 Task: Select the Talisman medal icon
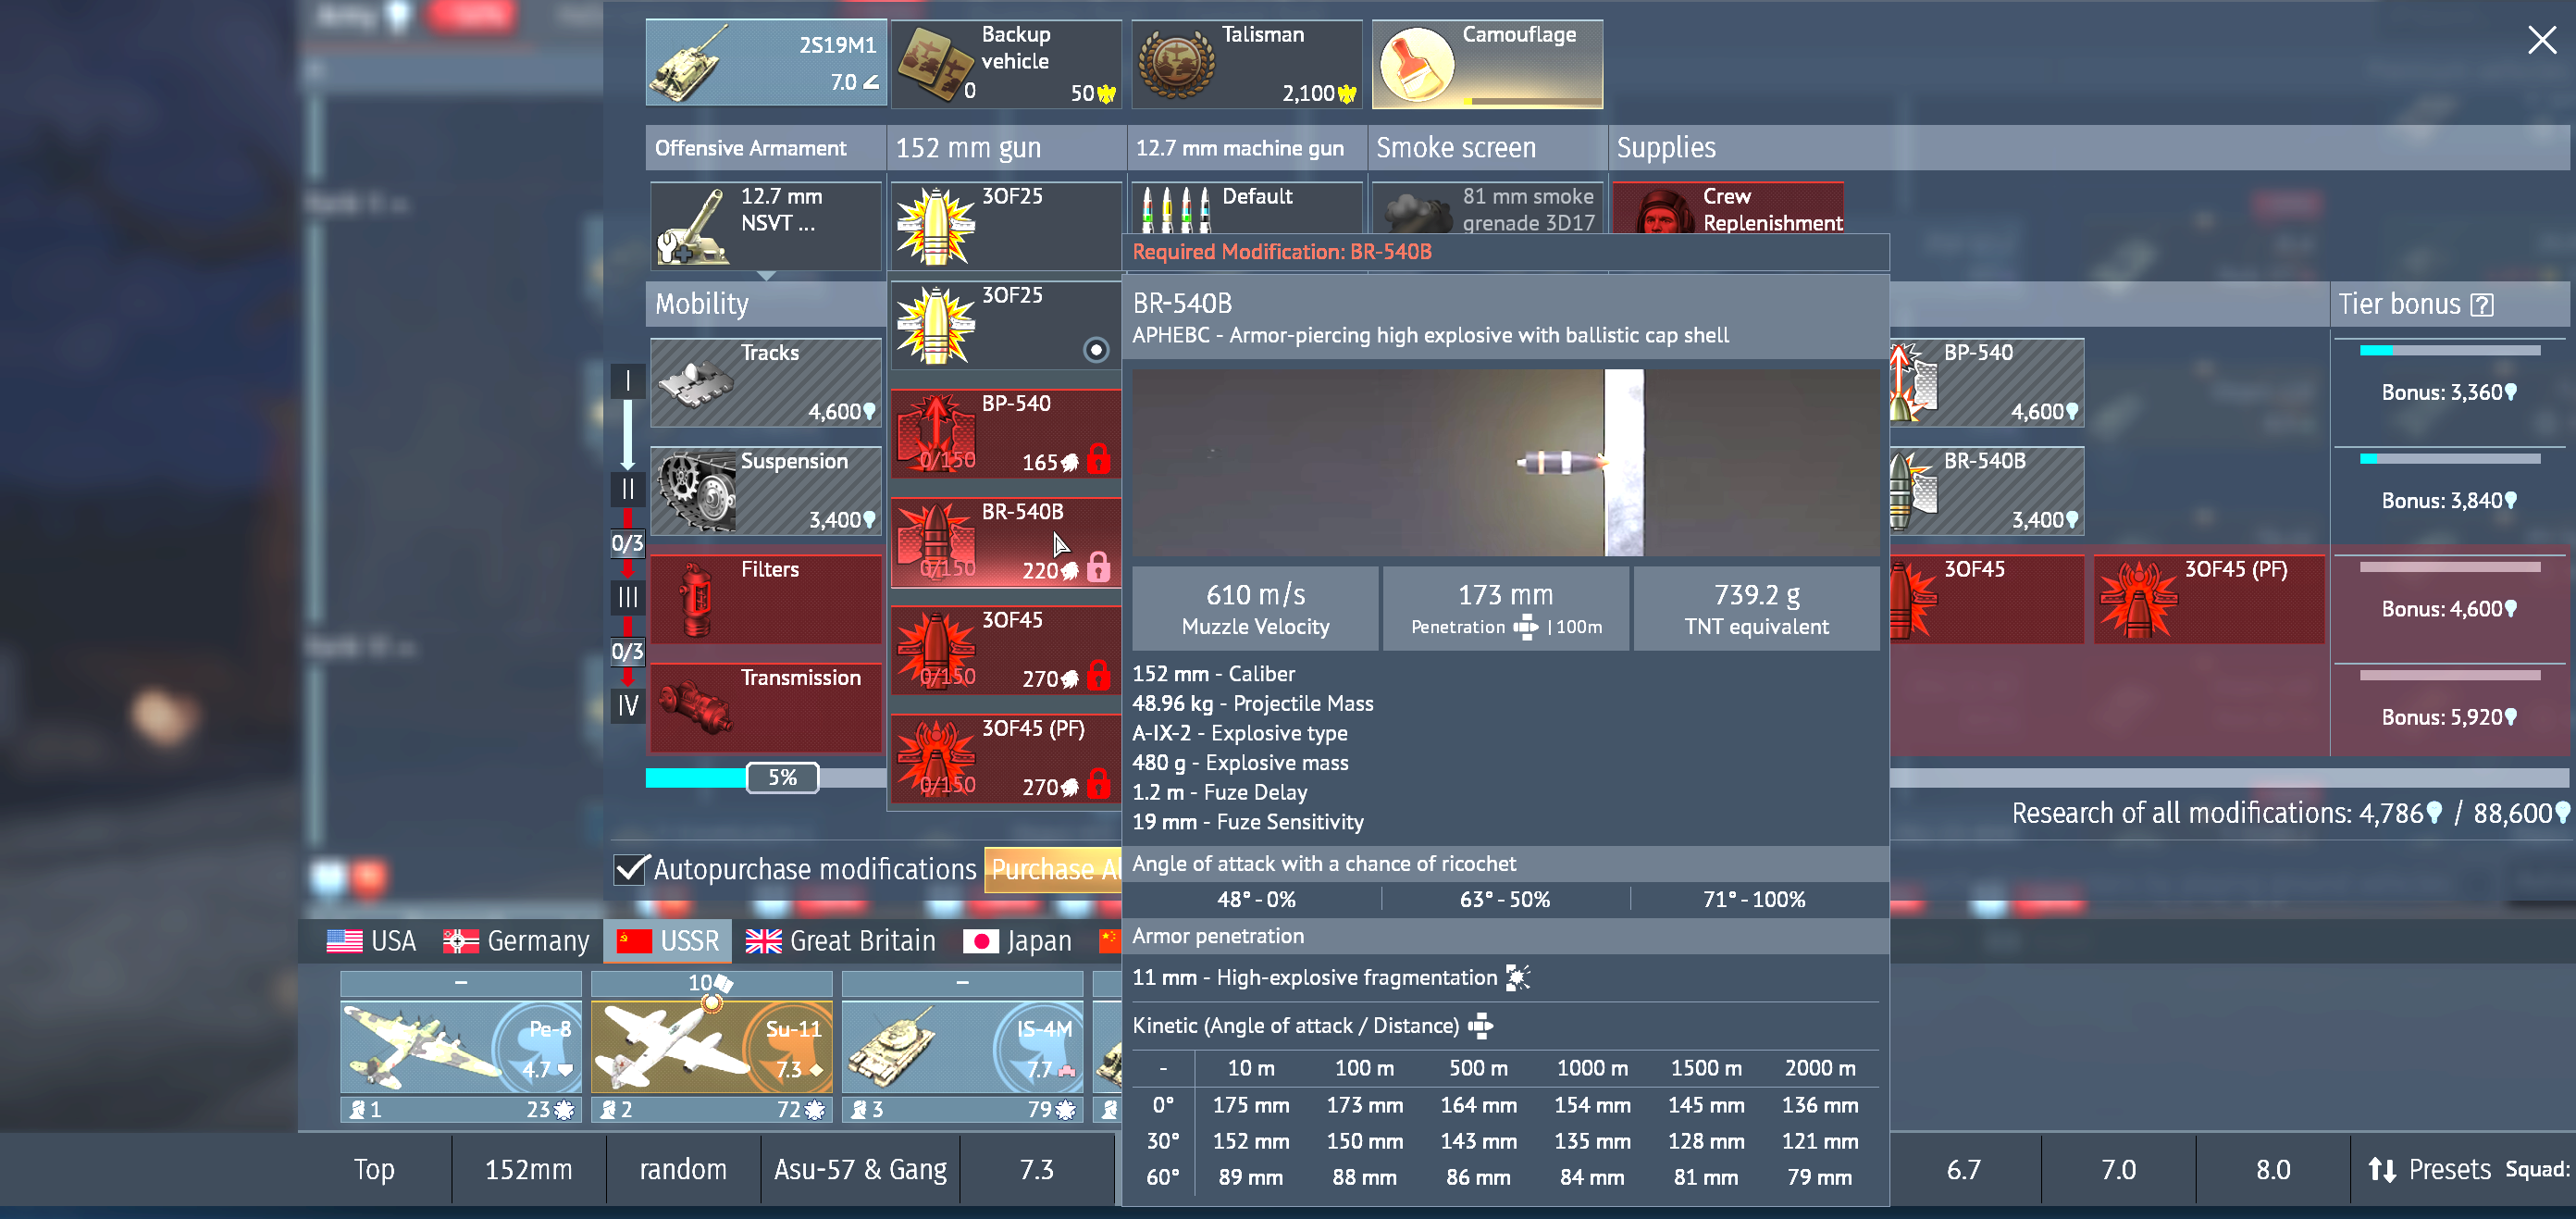pos(1176,66)
